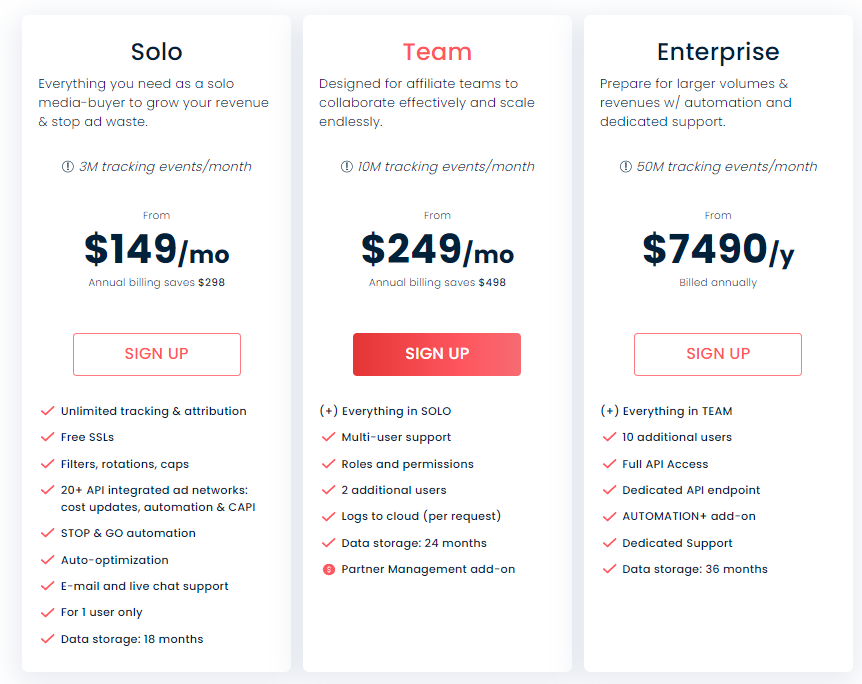The width and height of the screenshot is (862, 684).
Task: Click the checkmark beside Dedicated Support
Action: (x=610, y=543)
